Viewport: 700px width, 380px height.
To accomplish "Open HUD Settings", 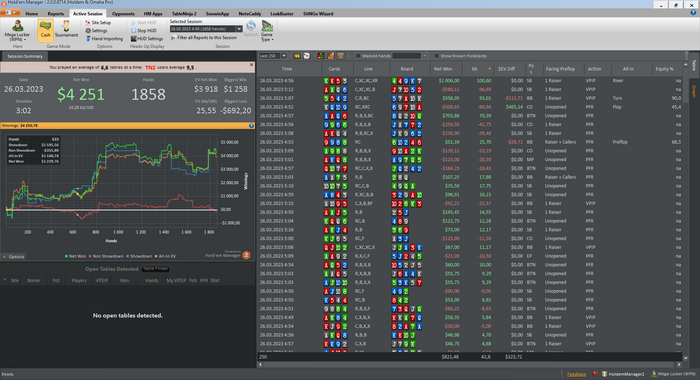I will 147,39.
